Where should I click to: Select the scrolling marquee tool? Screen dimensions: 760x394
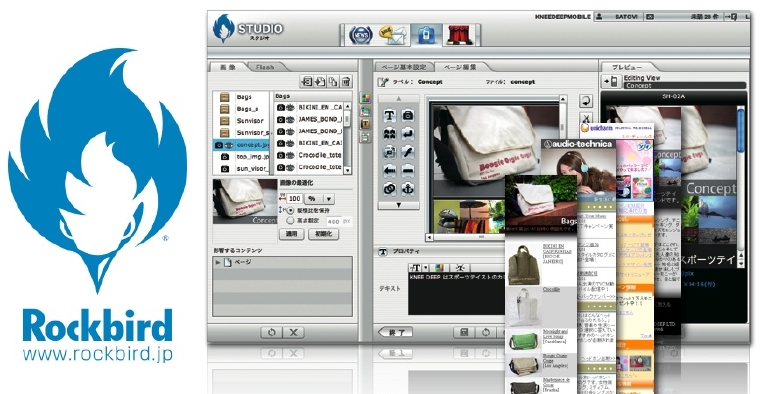pos(390,152)
